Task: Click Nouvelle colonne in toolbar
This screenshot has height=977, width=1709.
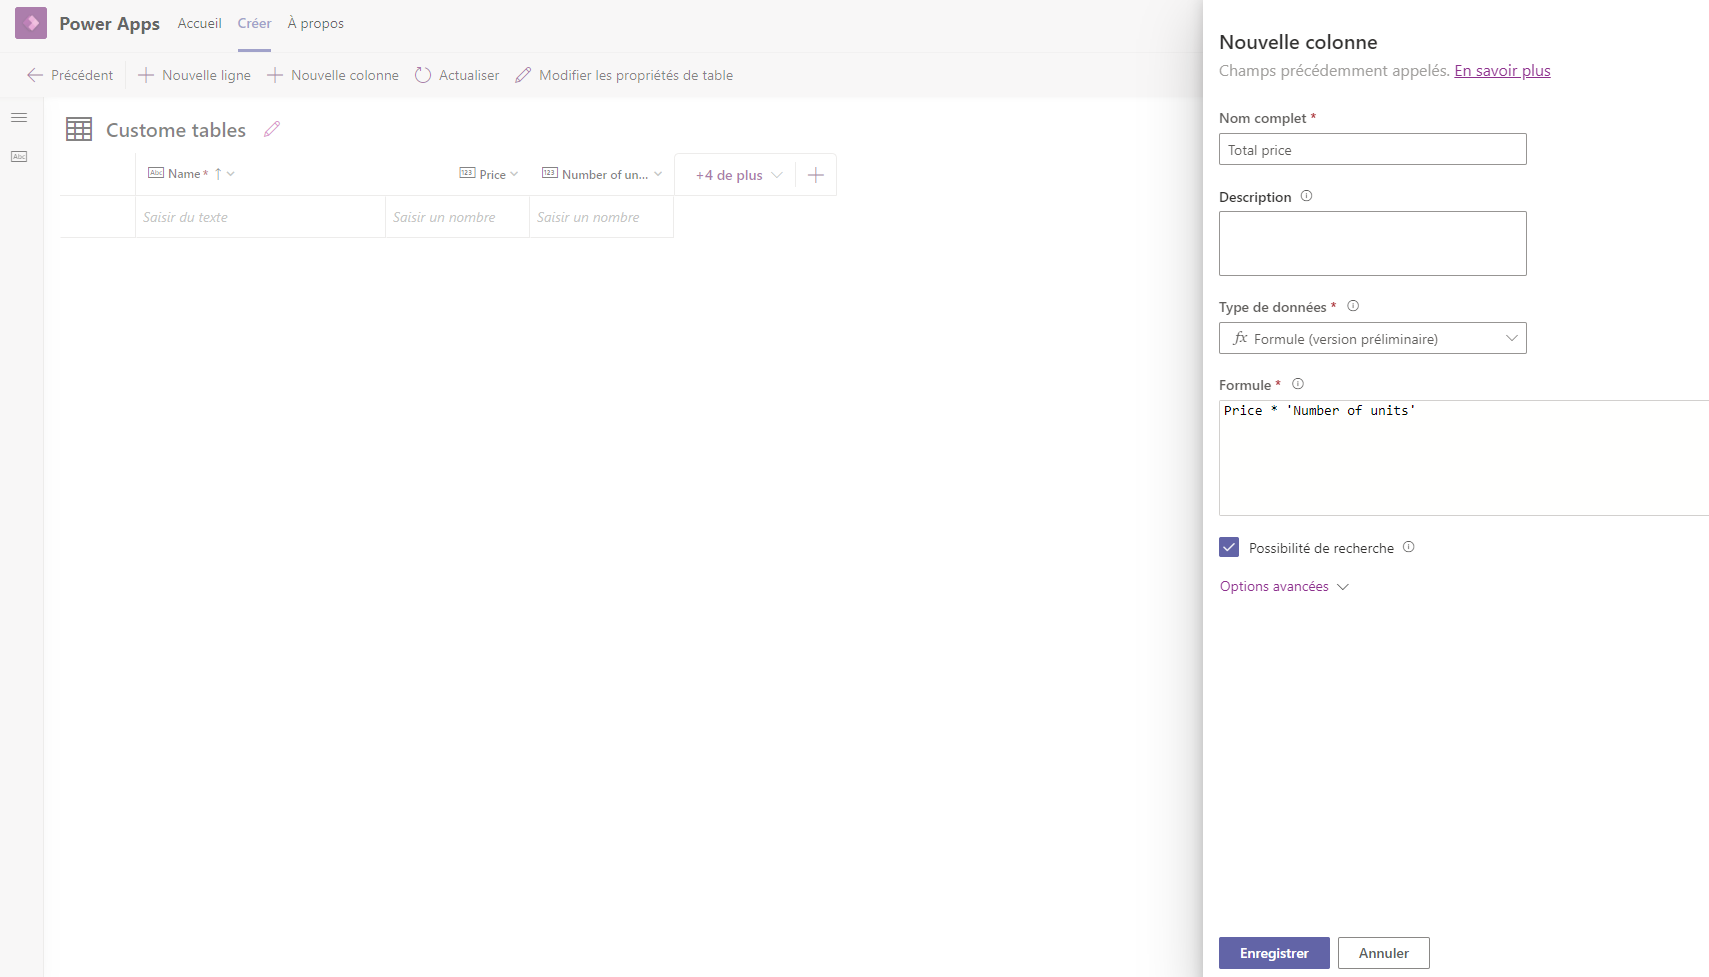Action: (x=332, y=75)
